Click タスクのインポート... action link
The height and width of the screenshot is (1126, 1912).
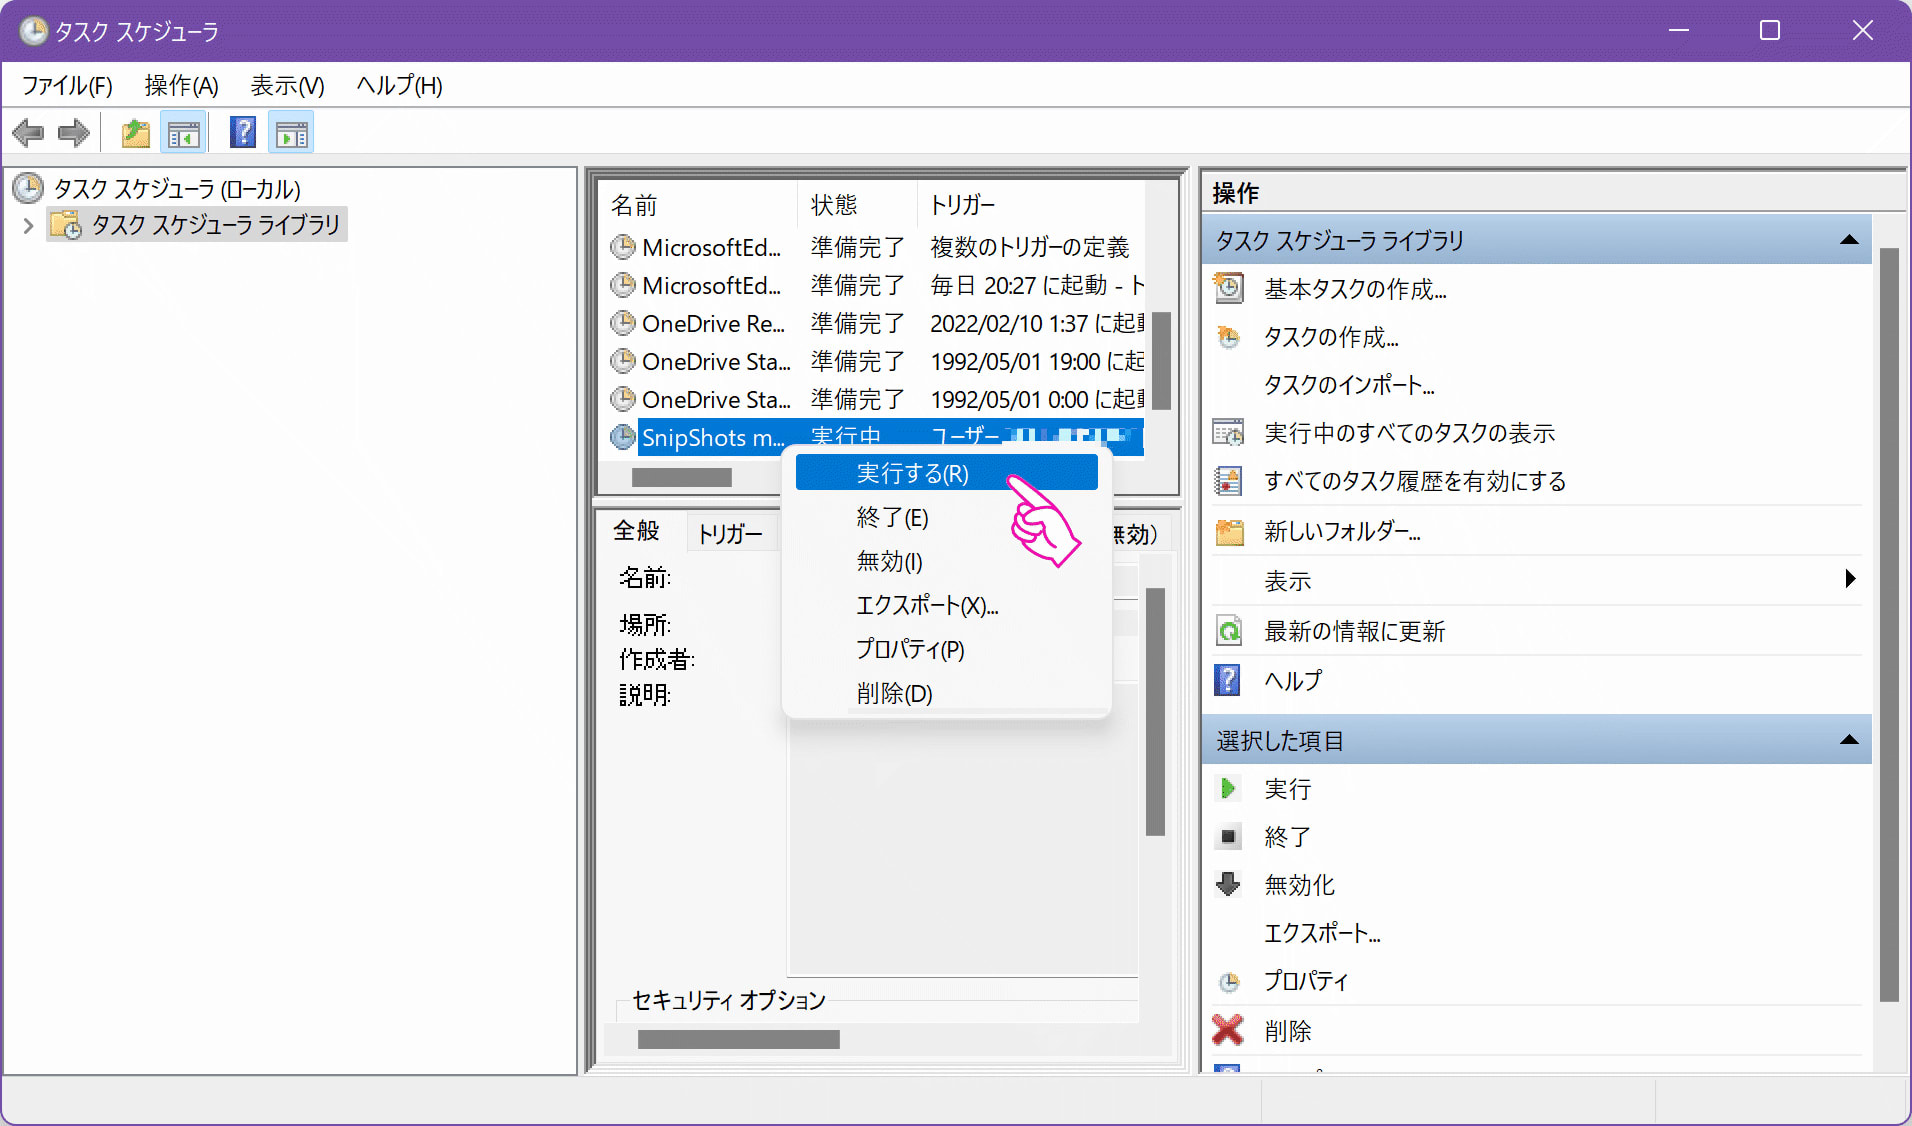(1349, 385)
